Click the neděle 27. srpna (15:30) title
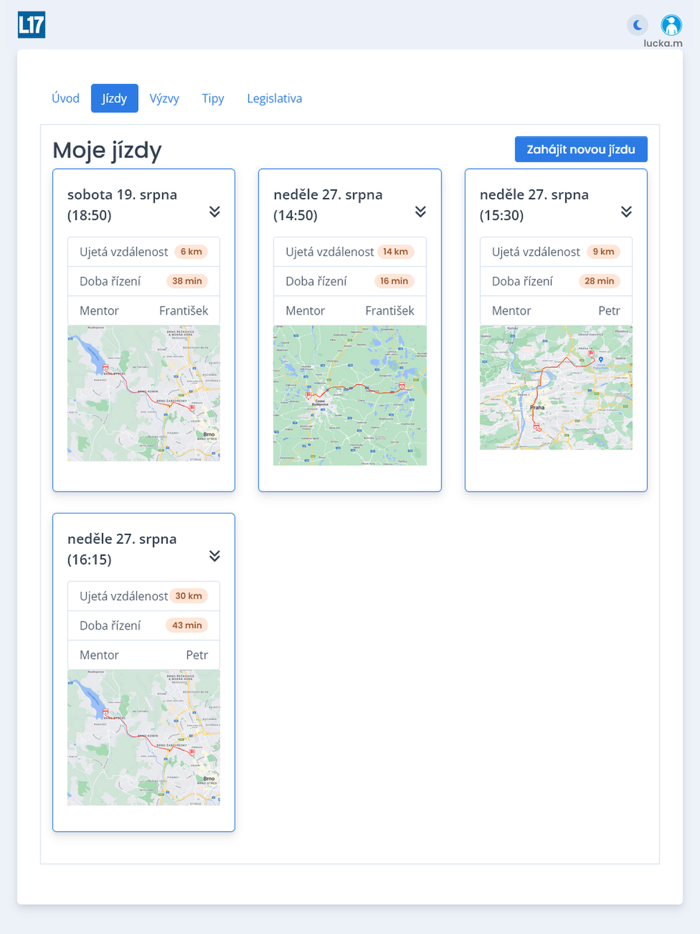700x934 pixels. coord(534,205)
